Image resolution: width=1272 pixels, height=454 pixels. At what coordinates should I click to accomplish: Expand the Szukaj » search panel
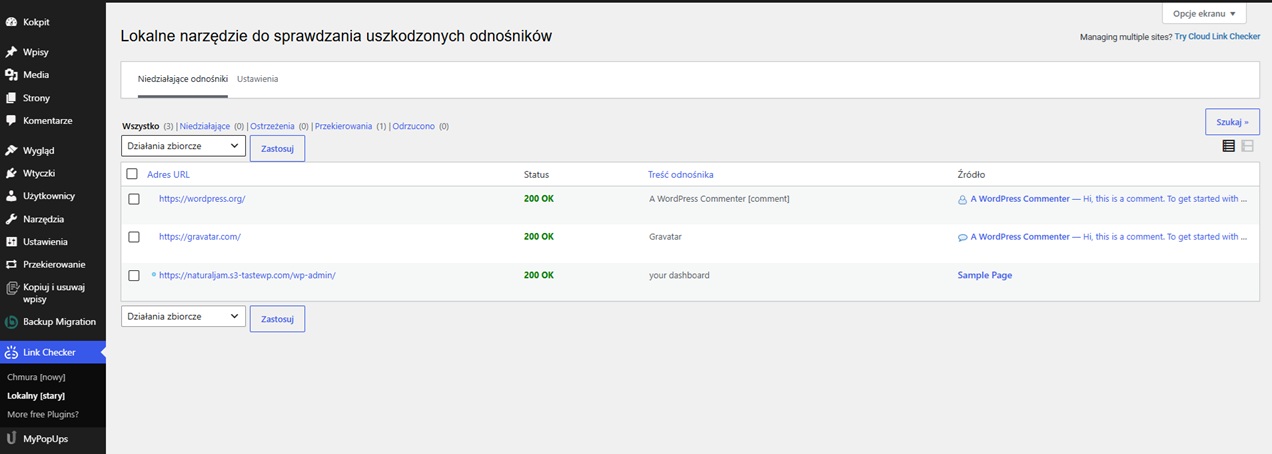(1232, 121)
